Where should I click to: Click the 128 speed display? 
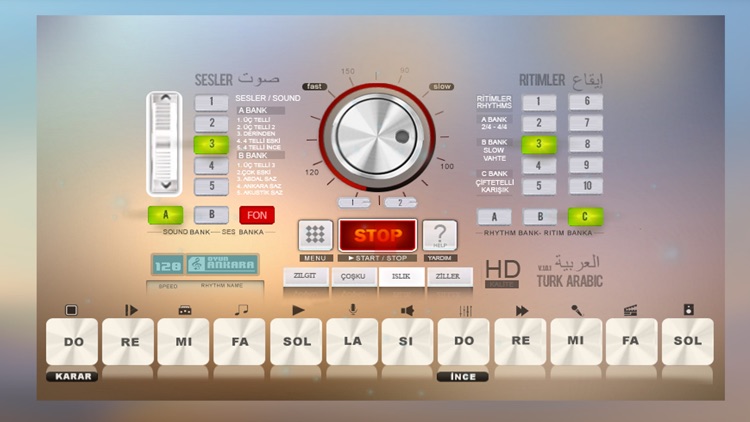(168, 265)
